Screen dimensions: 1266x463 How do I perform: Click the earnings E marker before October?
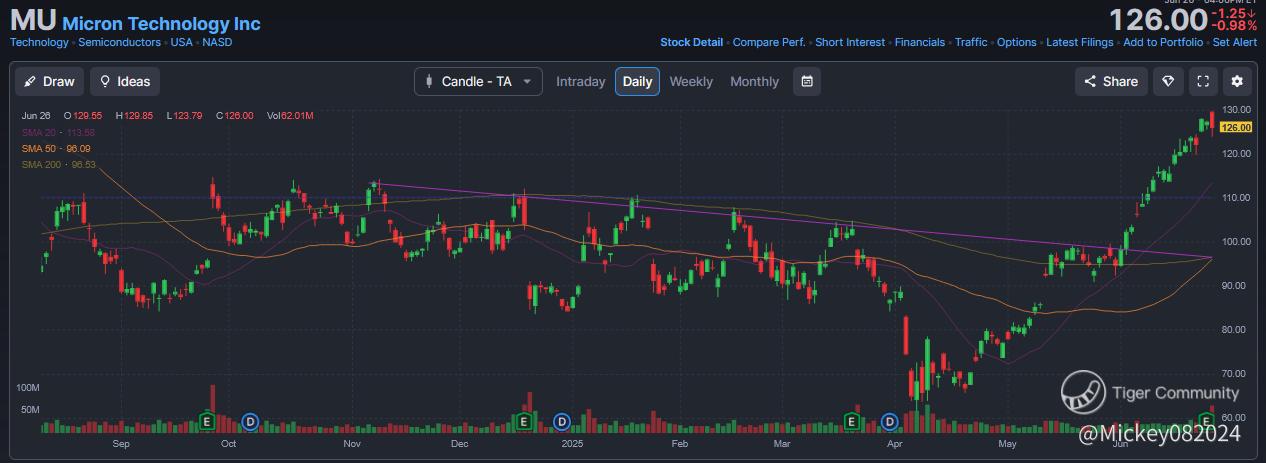(208, 422)
